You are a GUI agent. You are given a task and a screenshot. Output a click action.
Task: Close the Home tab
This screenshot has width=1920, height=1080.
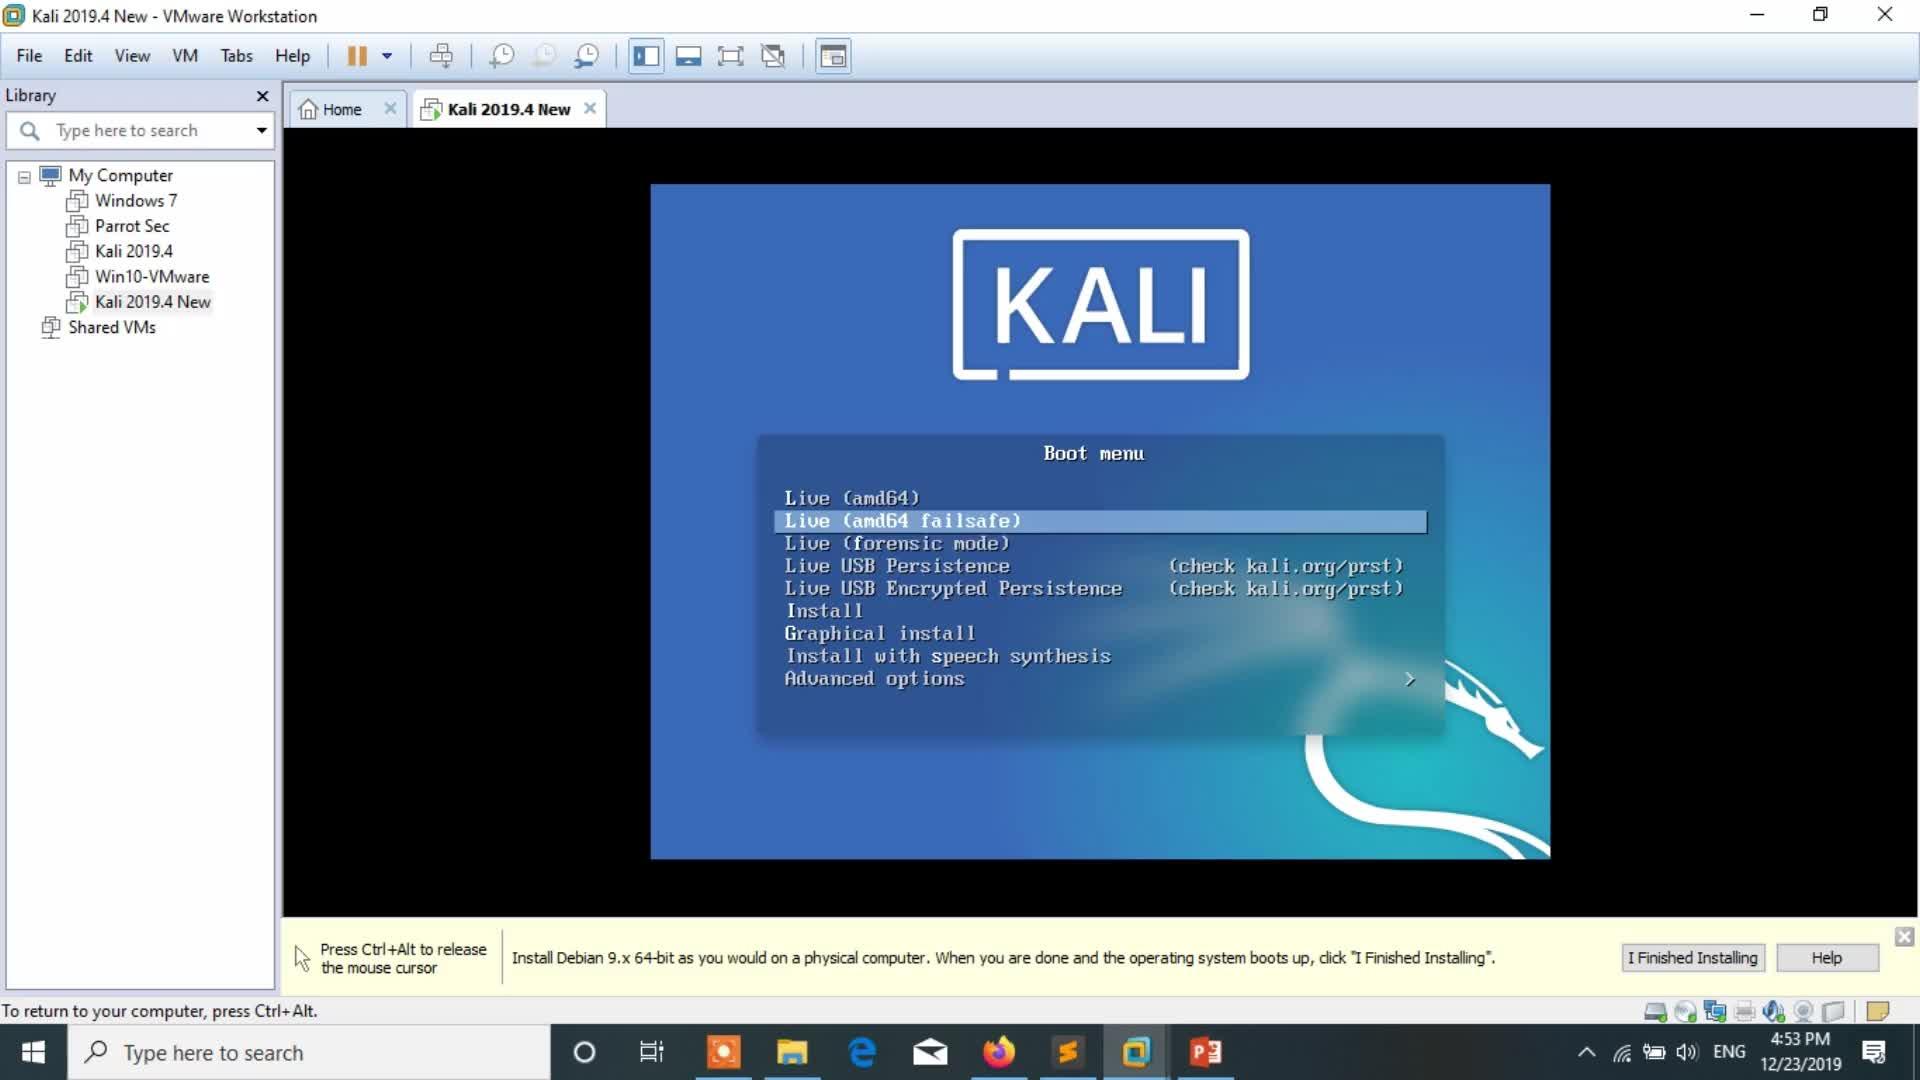pyautogui.click(x=390, y=108)
